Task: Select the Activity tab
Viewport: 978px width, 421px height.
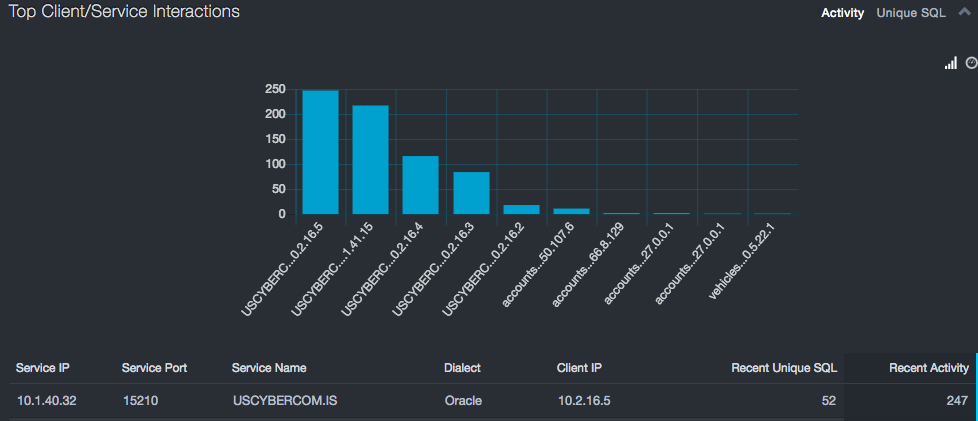Action: coord(842,13)
